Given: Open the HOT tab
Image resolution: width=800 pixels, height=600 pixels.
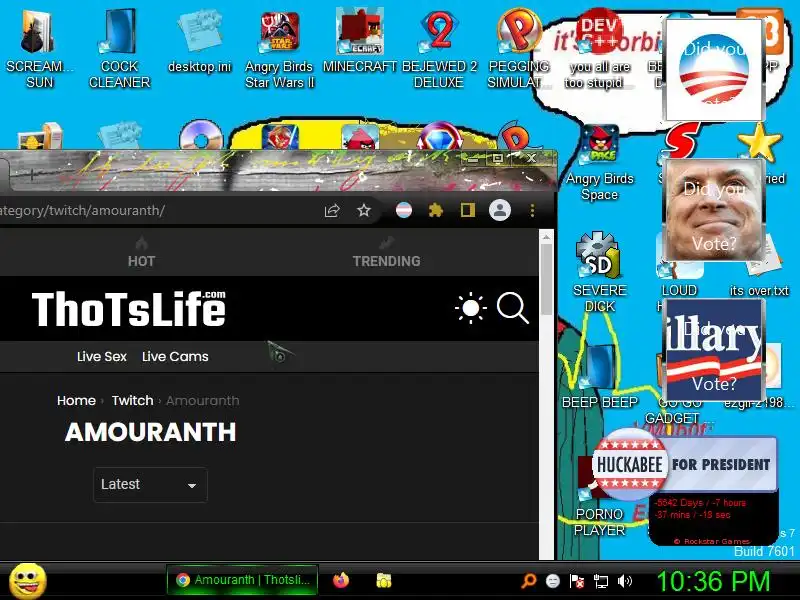Looking at the screenshot, I should (x=141, y=253).
